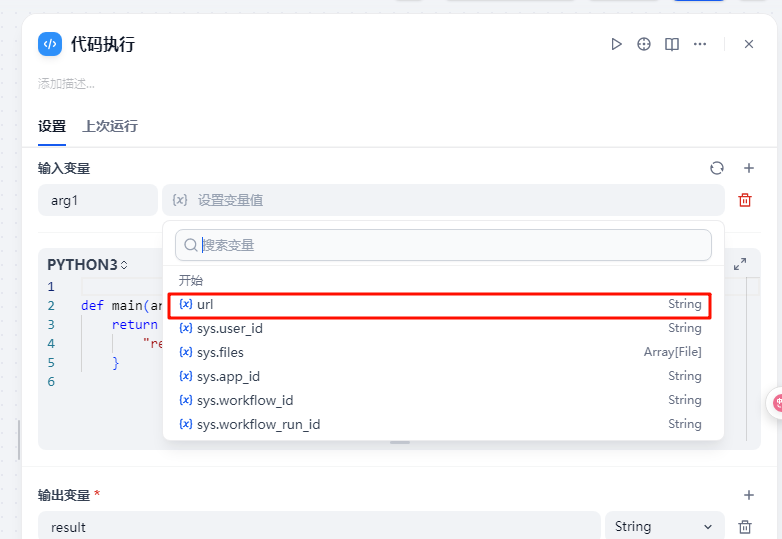Open the PYTHON3 language selector
The width and height of the screenshot is (782, 539).
coord(88,265)
